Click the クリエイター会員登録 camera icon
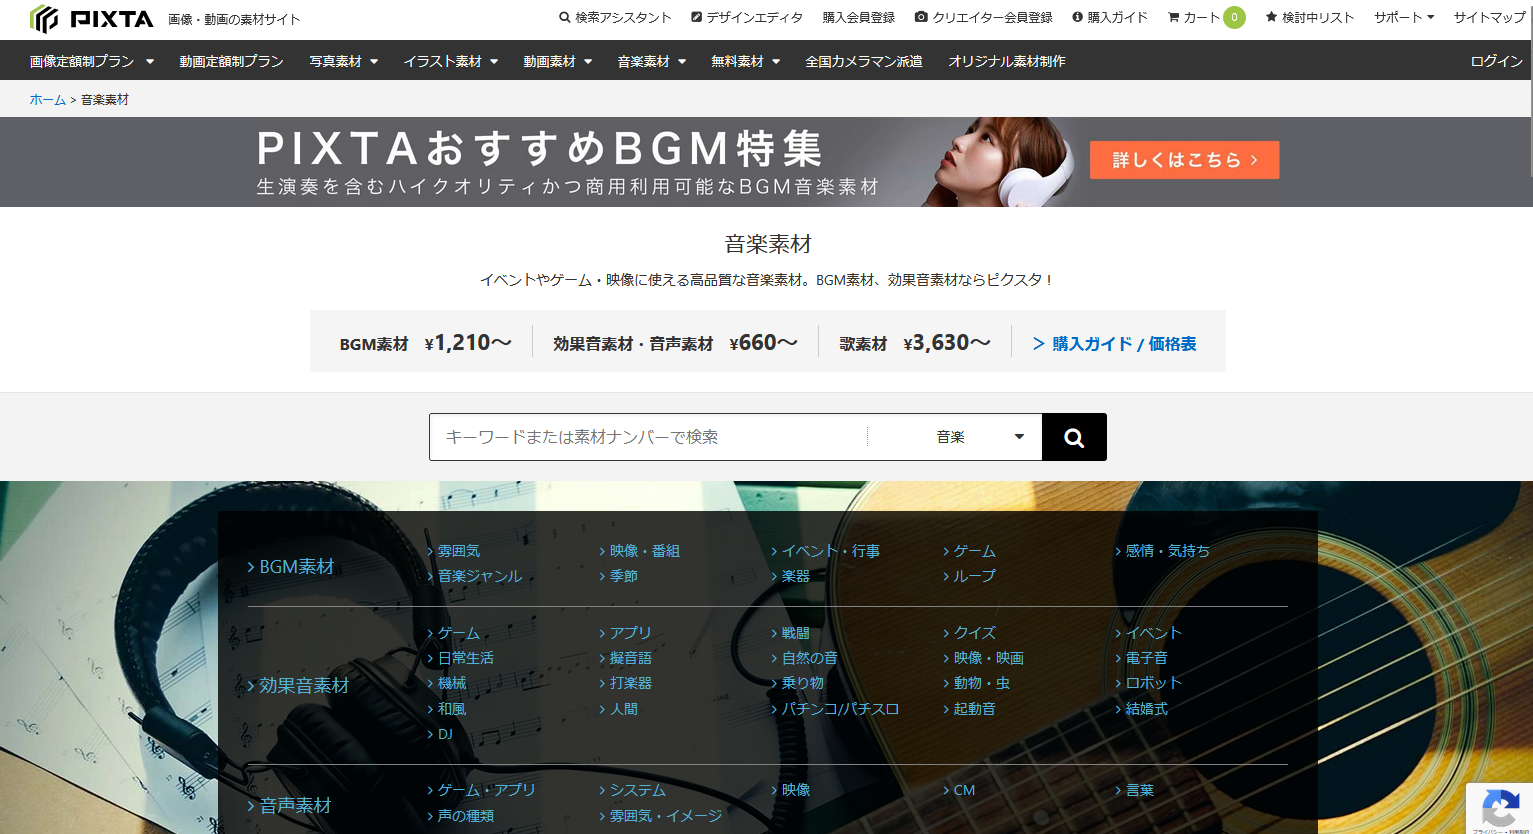 (x=920, y=17)
